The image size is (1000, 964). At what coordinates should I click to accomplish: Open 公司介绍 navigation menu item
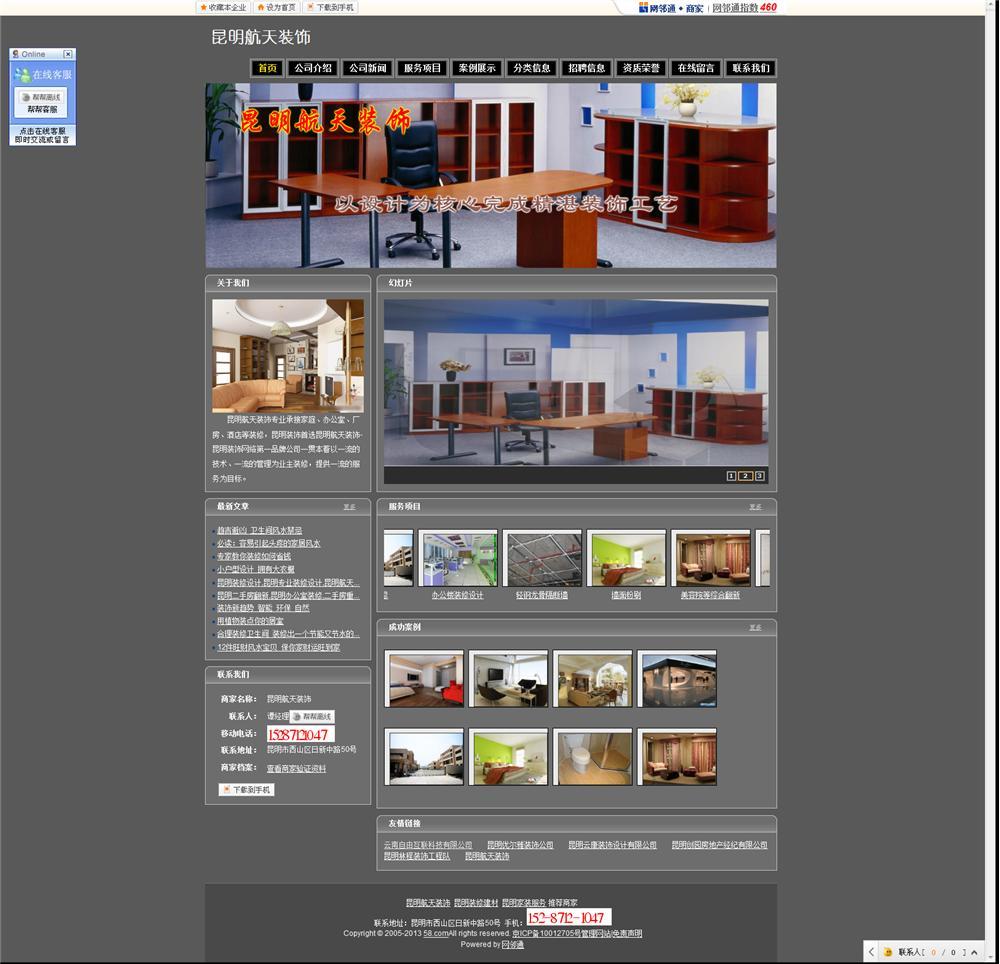[x=313, y=68]
